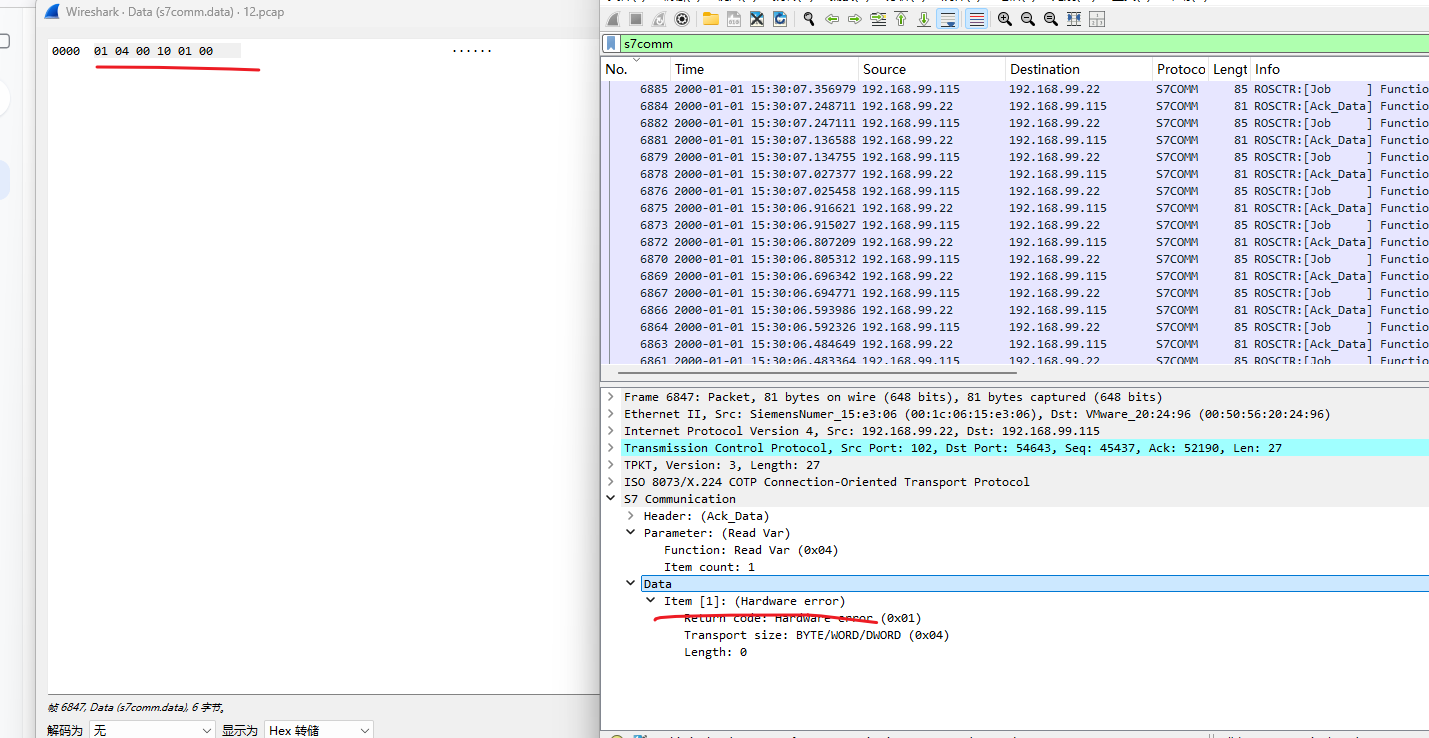
Task: Sort by the Info column header
Action: pyautogui.click(x=1340, y=69)
